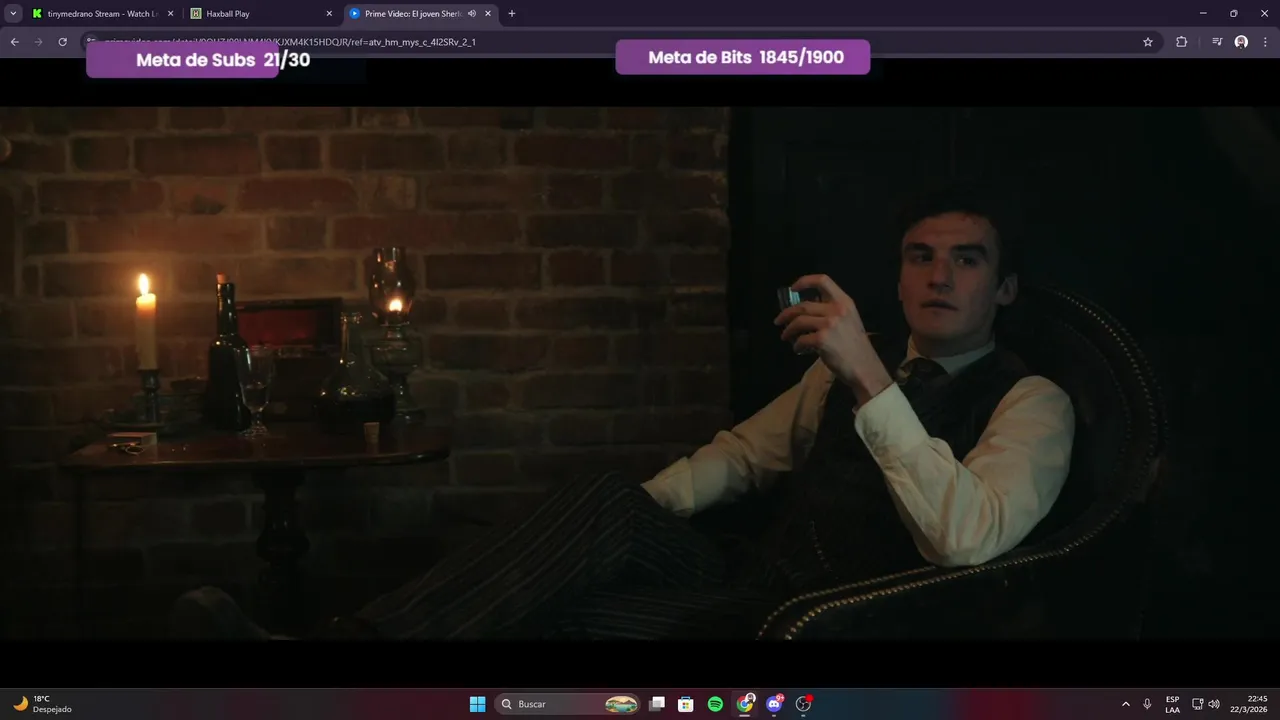Mute the Prime Video tab via its speaker icon
Screen dimensions: 1280x720
tap(472, 14)
